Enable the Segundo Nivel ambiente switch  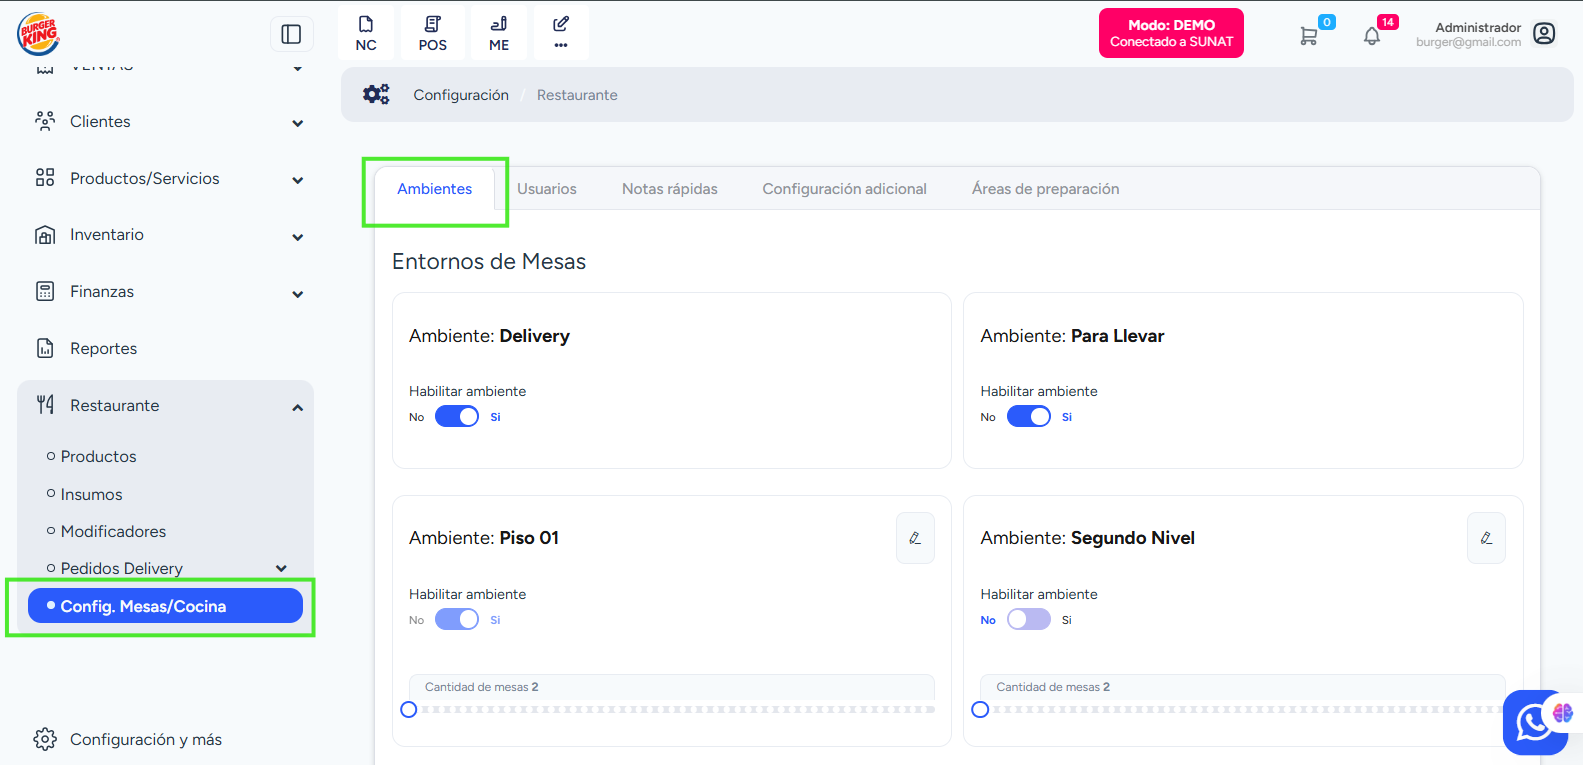click(1028, 620)
